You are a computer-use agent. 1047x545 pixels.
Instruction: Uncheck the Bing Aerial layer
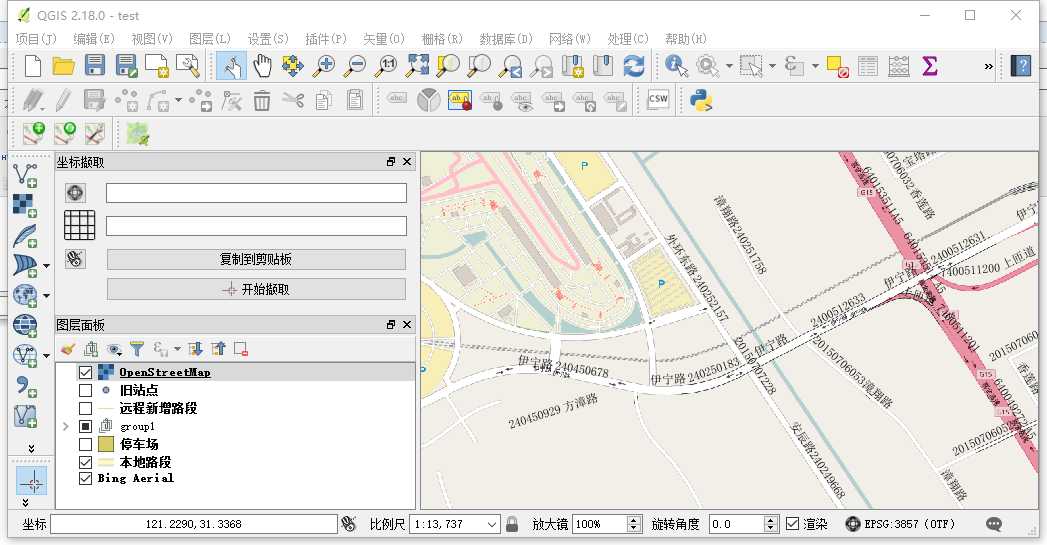(85, 478)
